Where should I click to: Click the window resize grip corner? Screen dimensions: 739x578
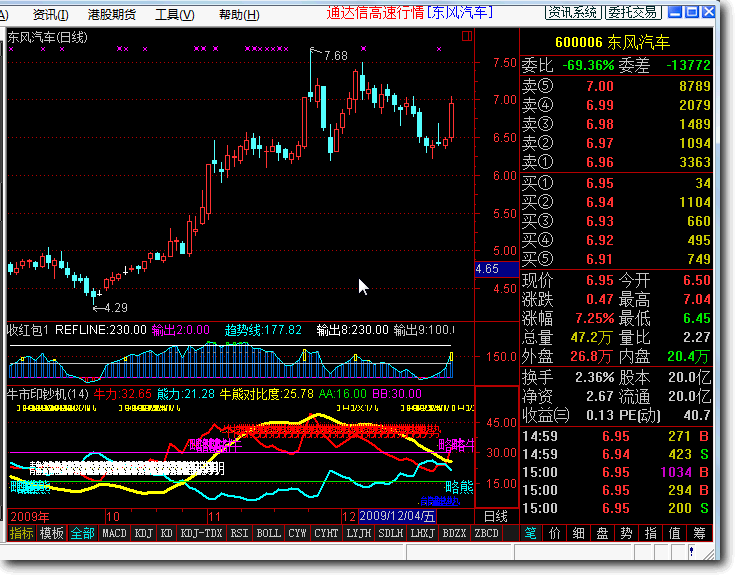708,554
